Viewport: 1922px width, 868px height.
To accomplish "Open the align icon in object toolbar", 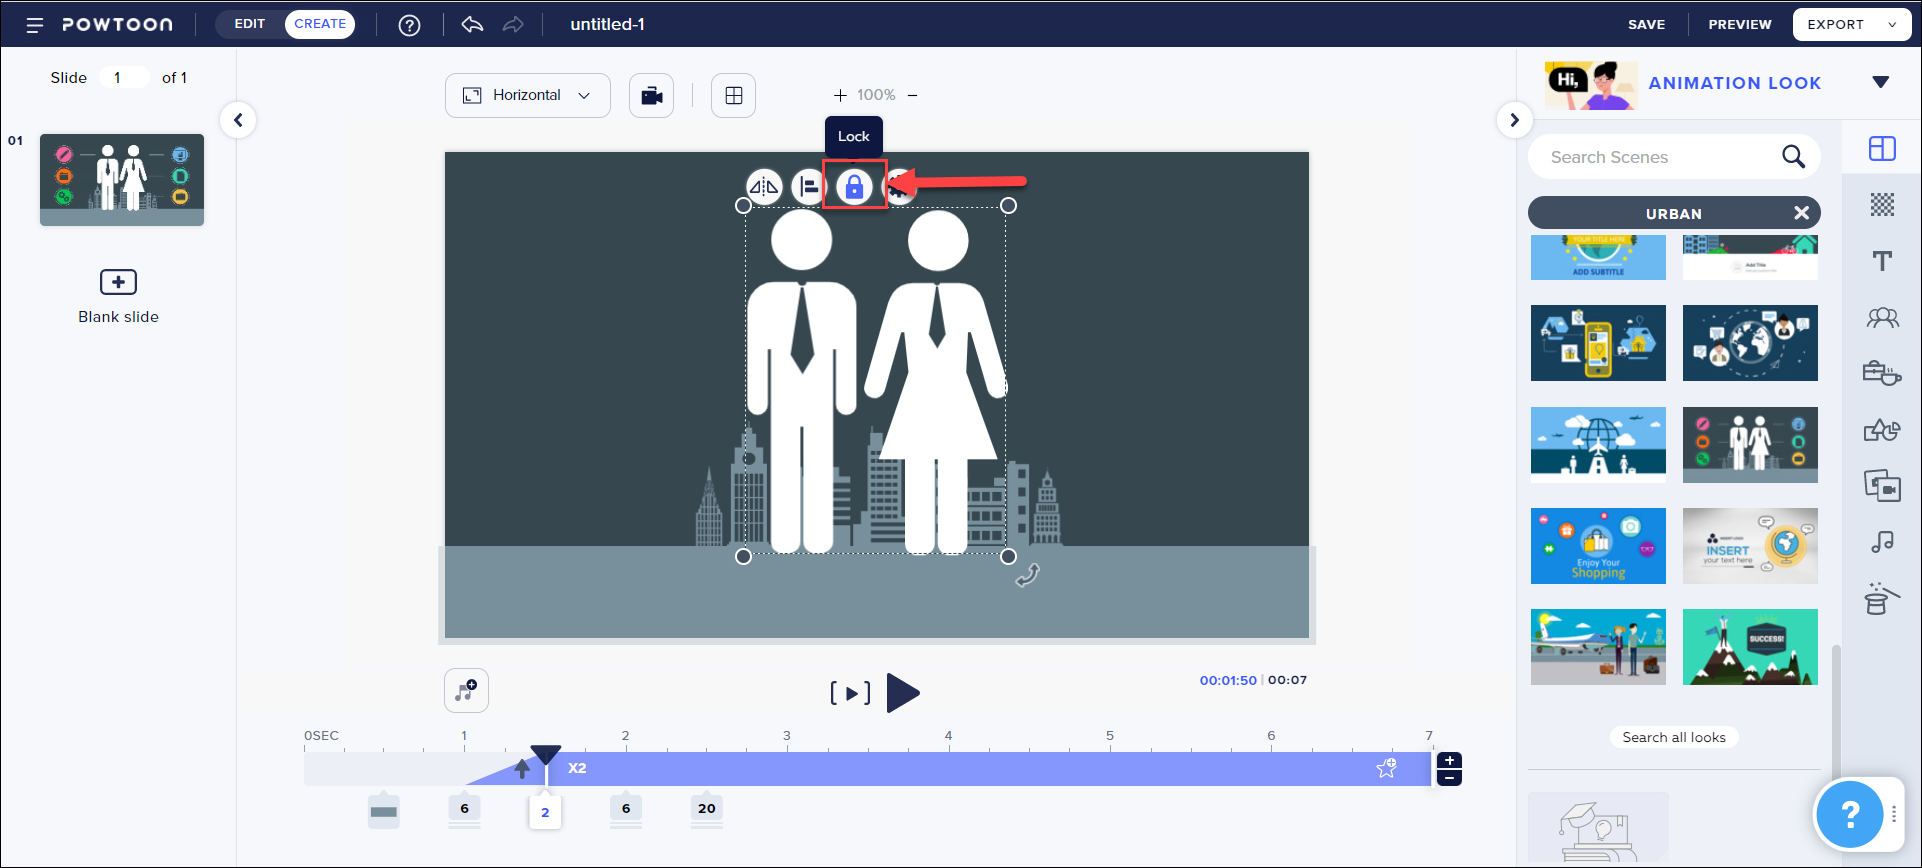I will 808,187.
